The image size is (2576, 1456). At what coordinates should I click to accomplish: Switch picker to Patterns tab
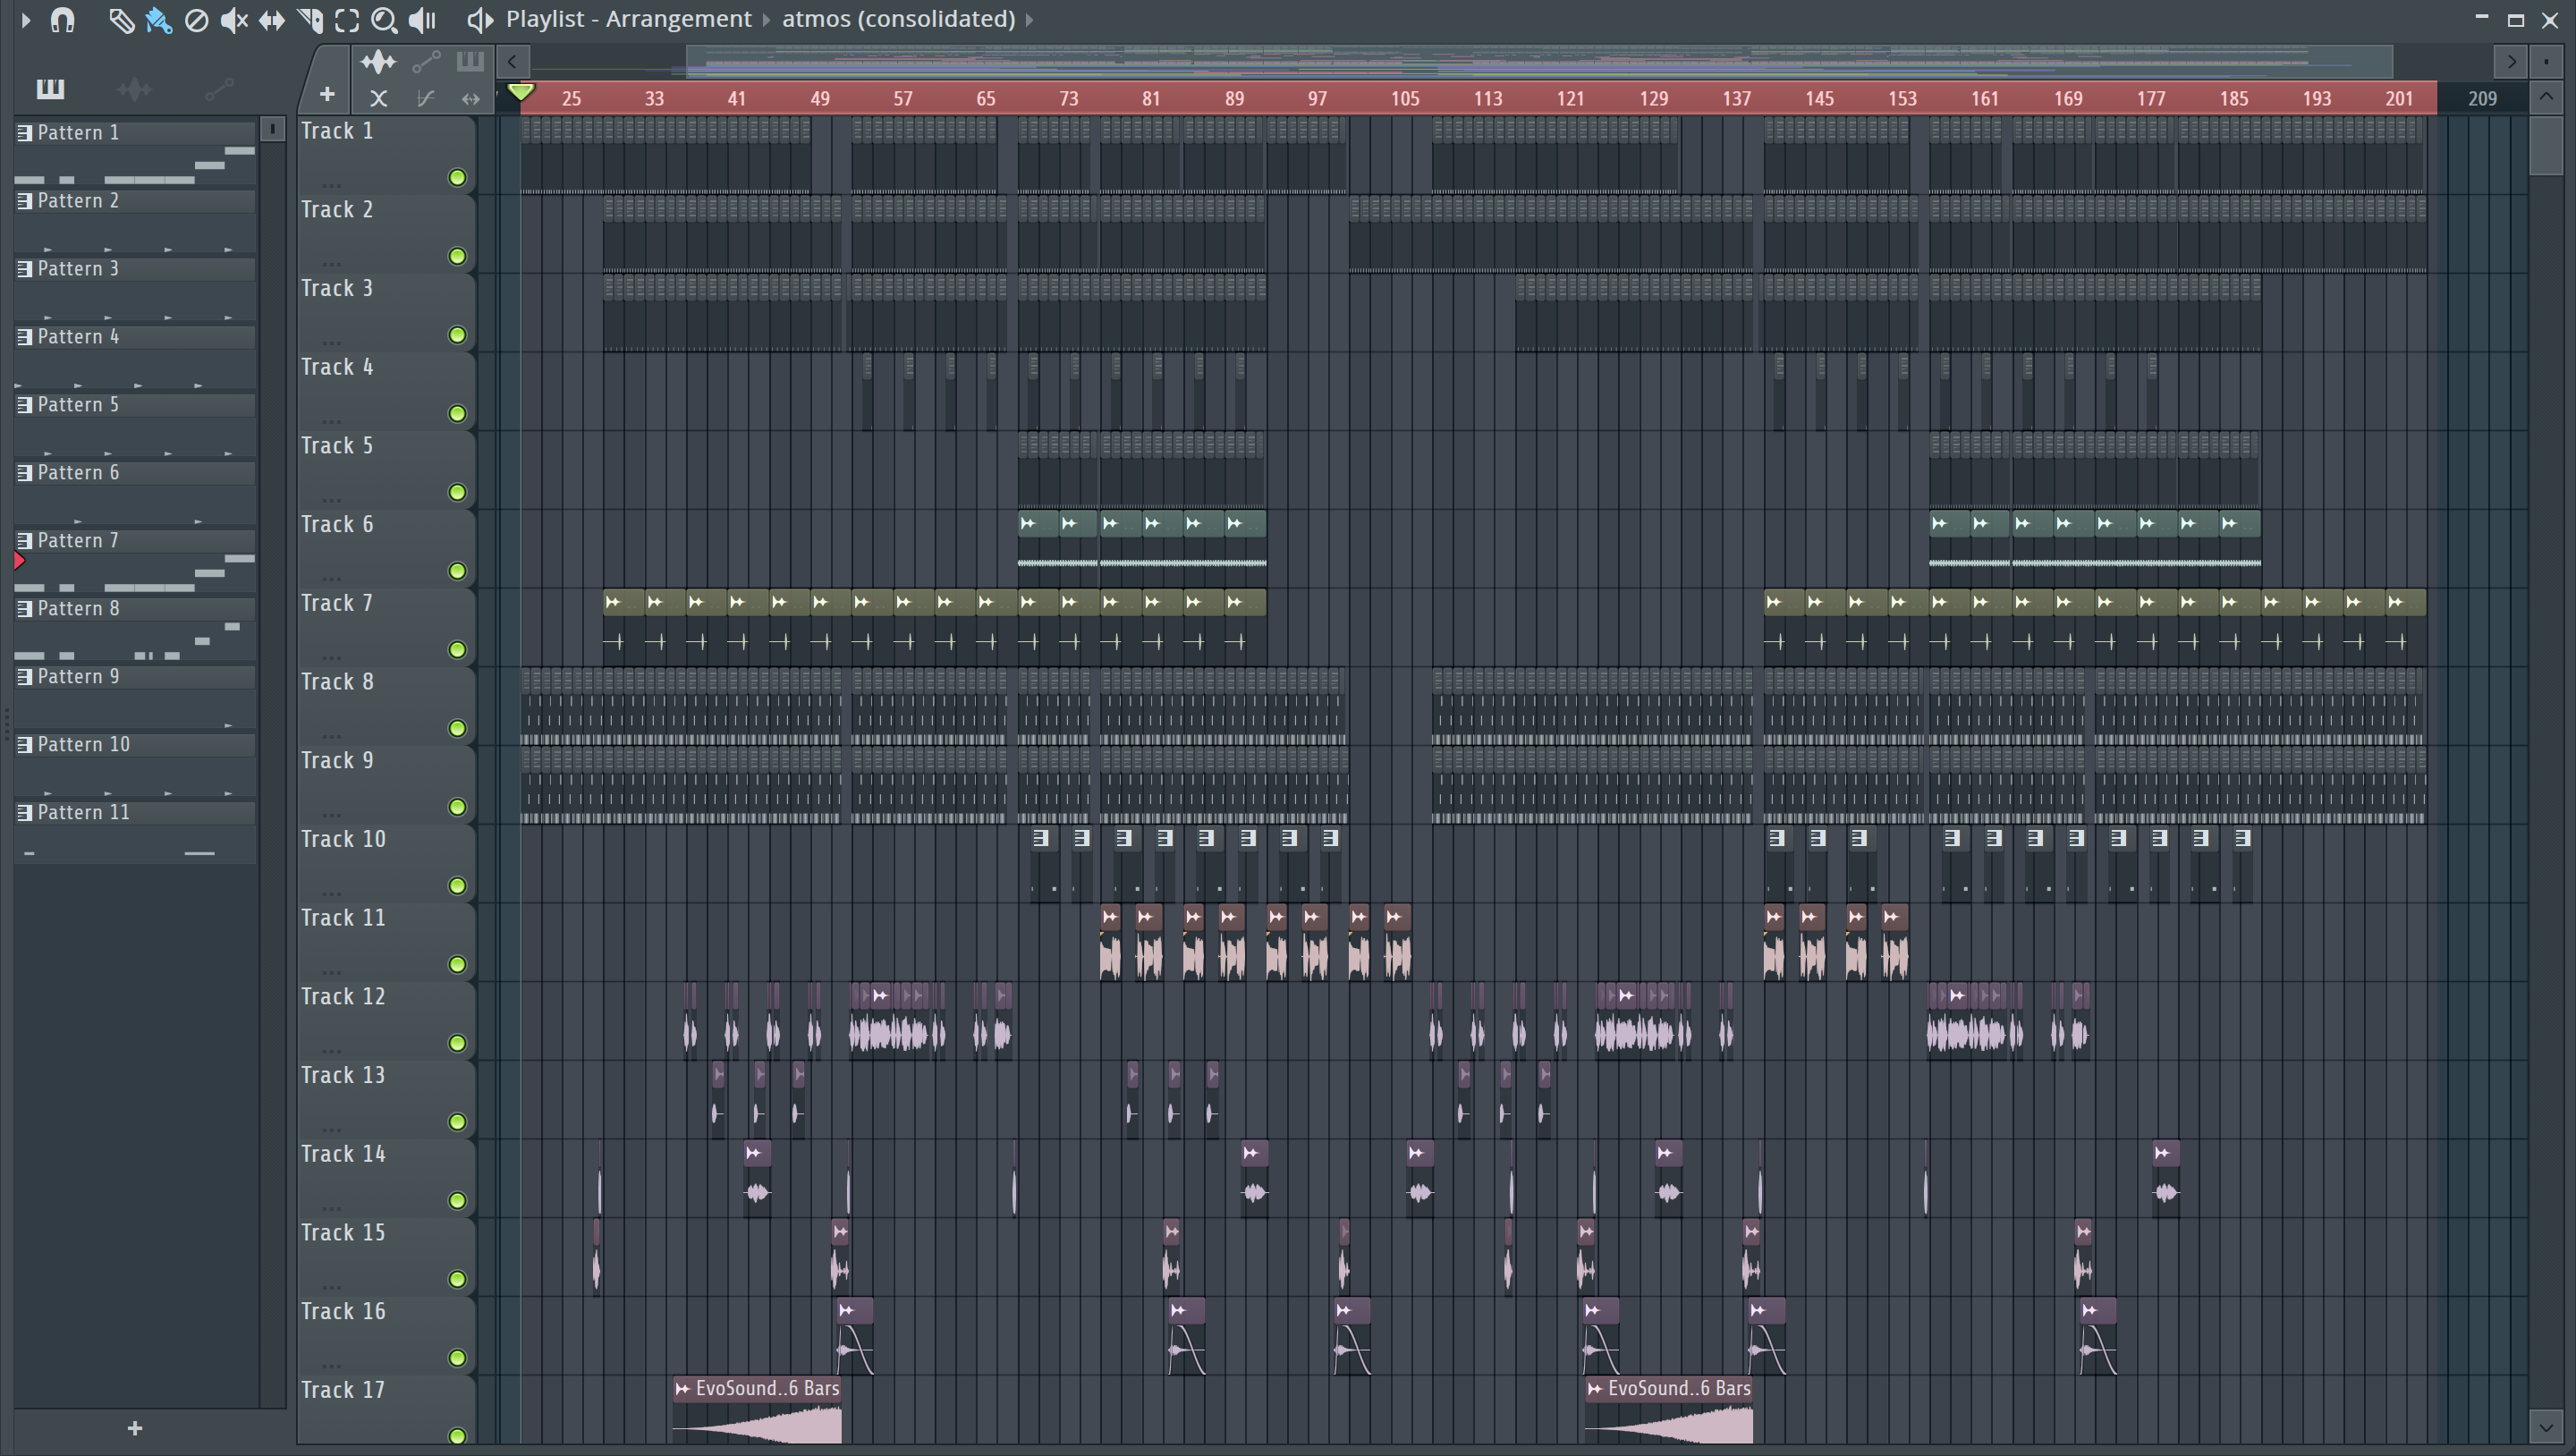tap(50, 89)
